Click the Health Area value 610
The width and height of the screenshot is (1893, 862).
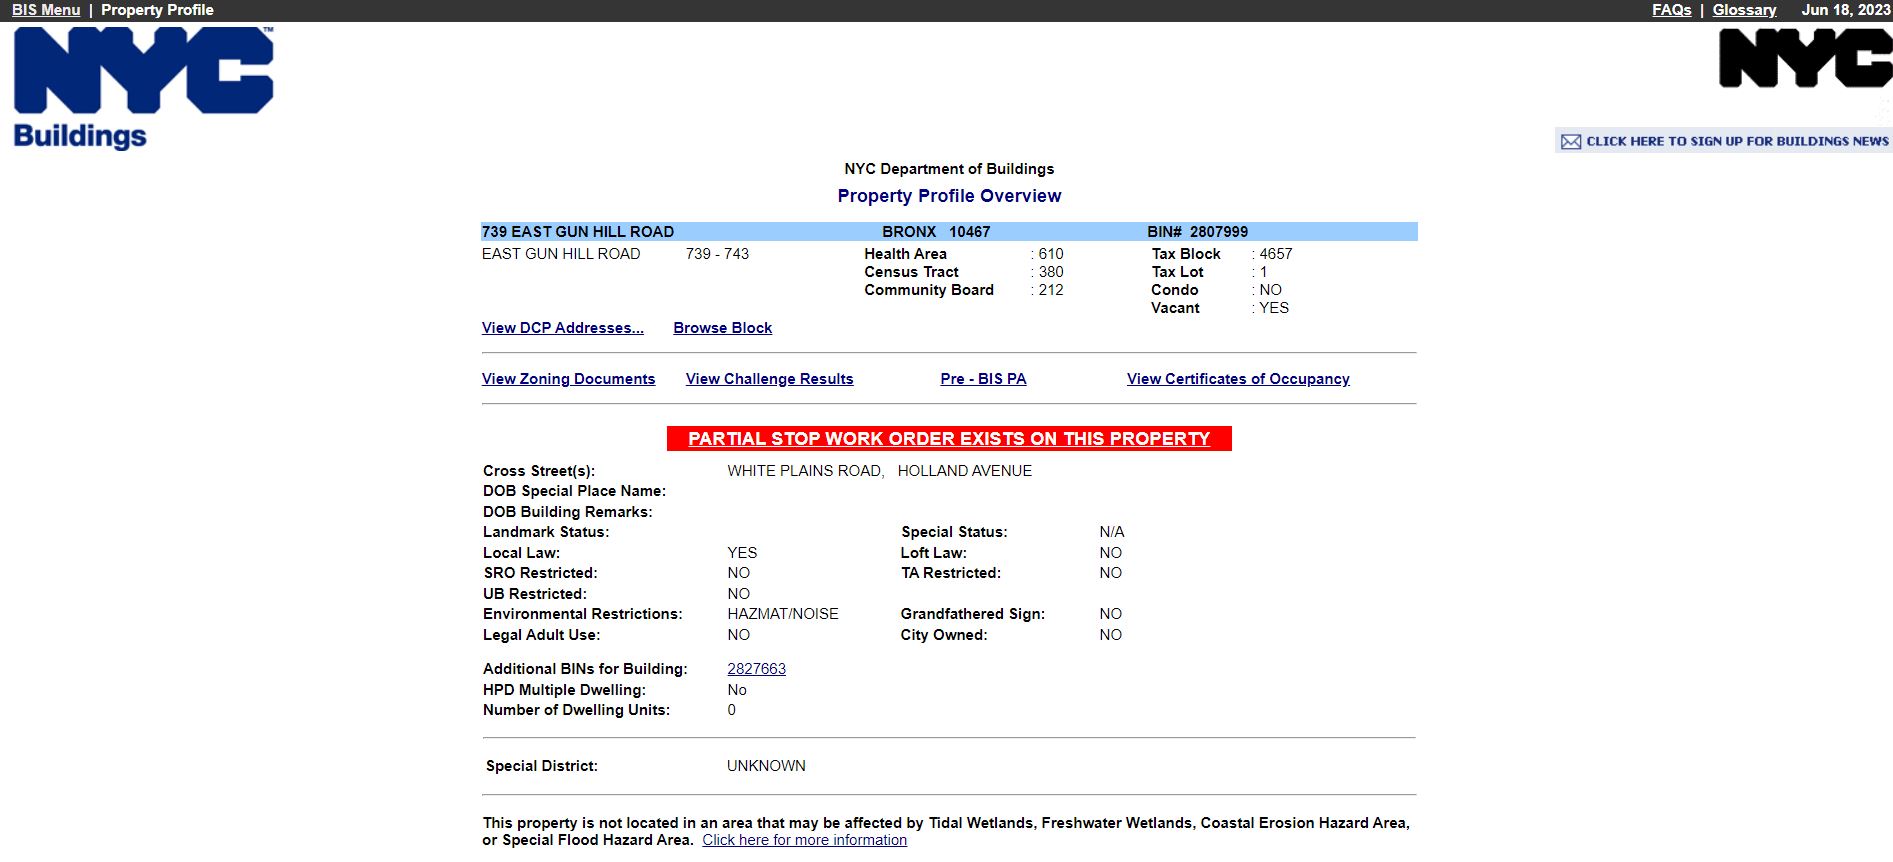(x=1050, y=254)
